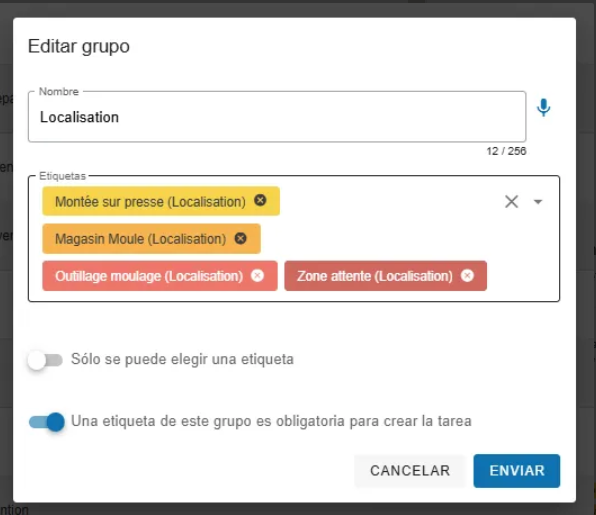The image size is (596, 515).
Task: Click the Editar grupo dialog title
Action: (x=79, y=46)
